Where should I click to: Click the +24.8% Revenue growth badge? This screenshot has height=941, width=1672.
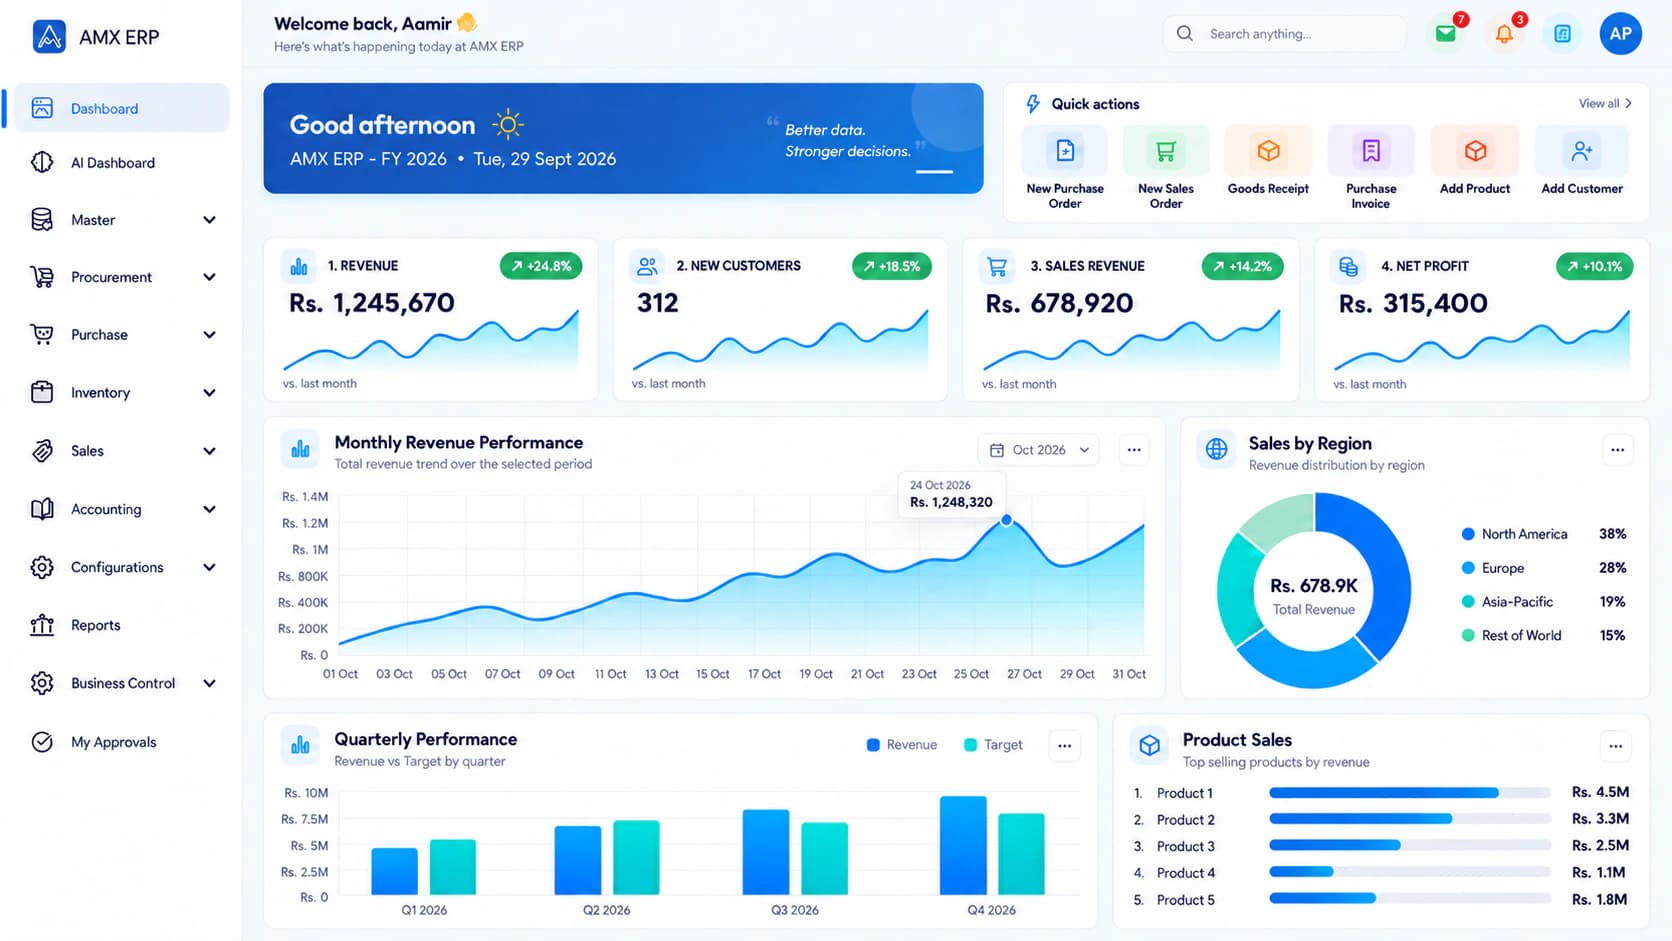coord(541,266)
